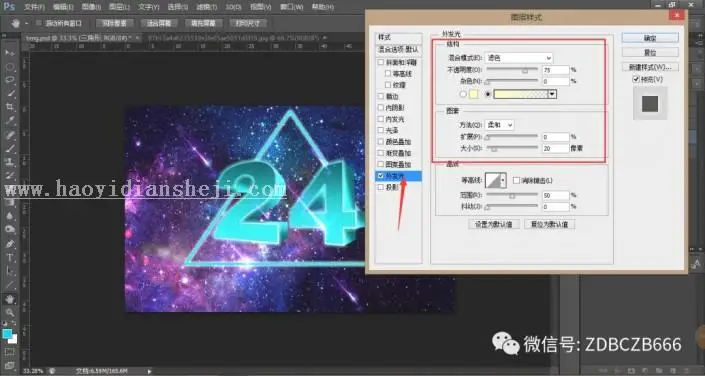Select the Crop tool
The height and width of the screenshot is (376, 705).
10,107
